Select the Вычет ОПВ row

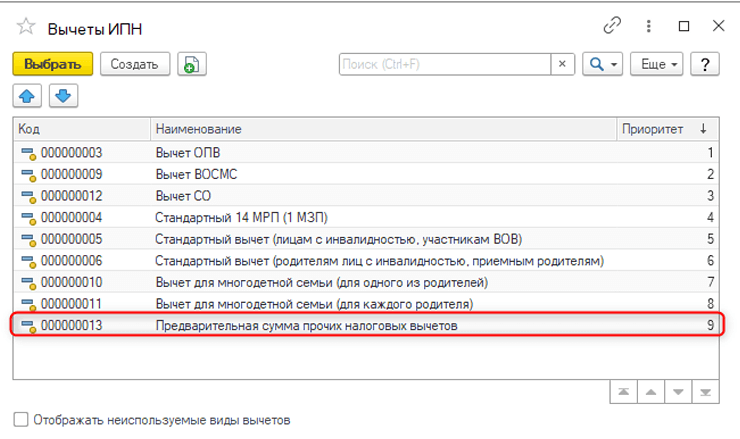tap(300, 153)
